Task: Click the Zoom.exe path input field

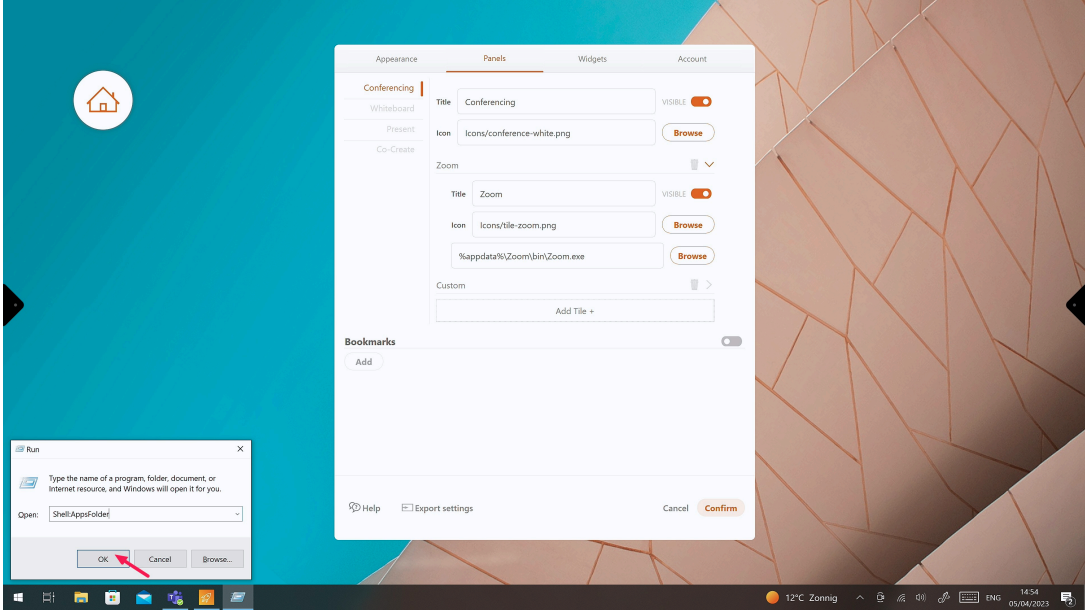Action: [556, 256]
